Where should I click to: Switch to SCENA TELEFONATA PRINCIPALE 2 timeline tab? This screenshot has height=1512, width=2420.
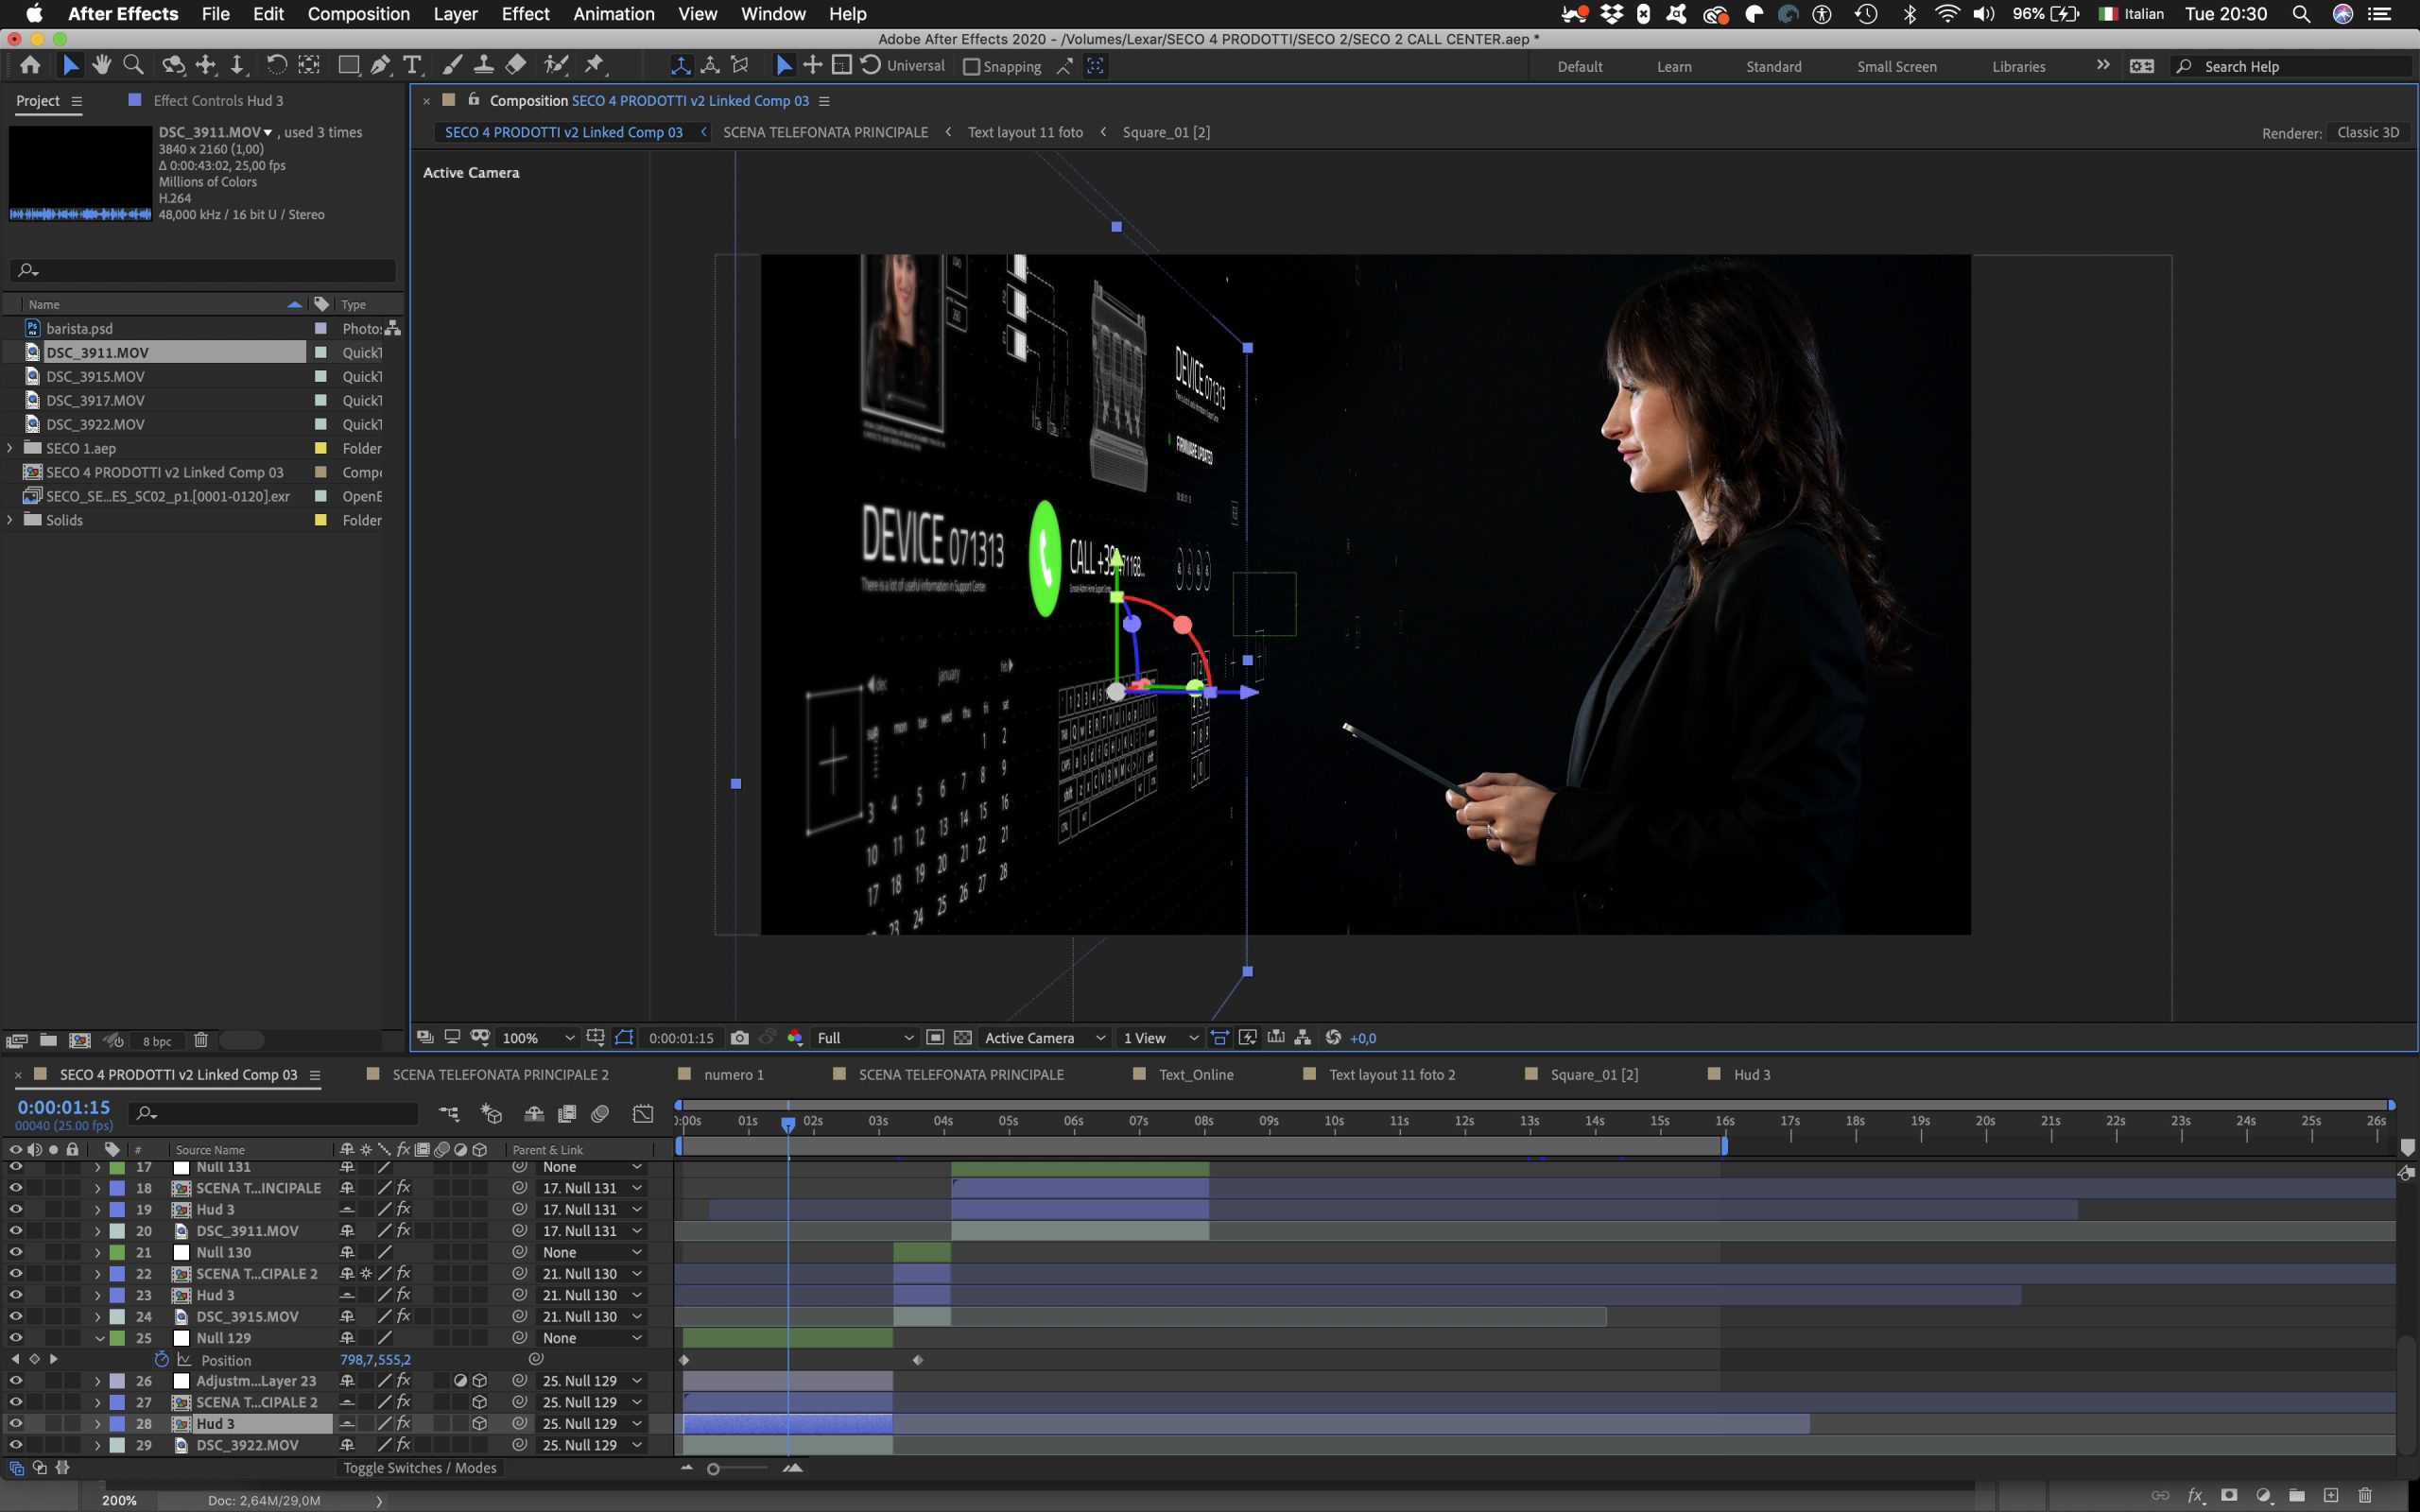pos(500,1075)
